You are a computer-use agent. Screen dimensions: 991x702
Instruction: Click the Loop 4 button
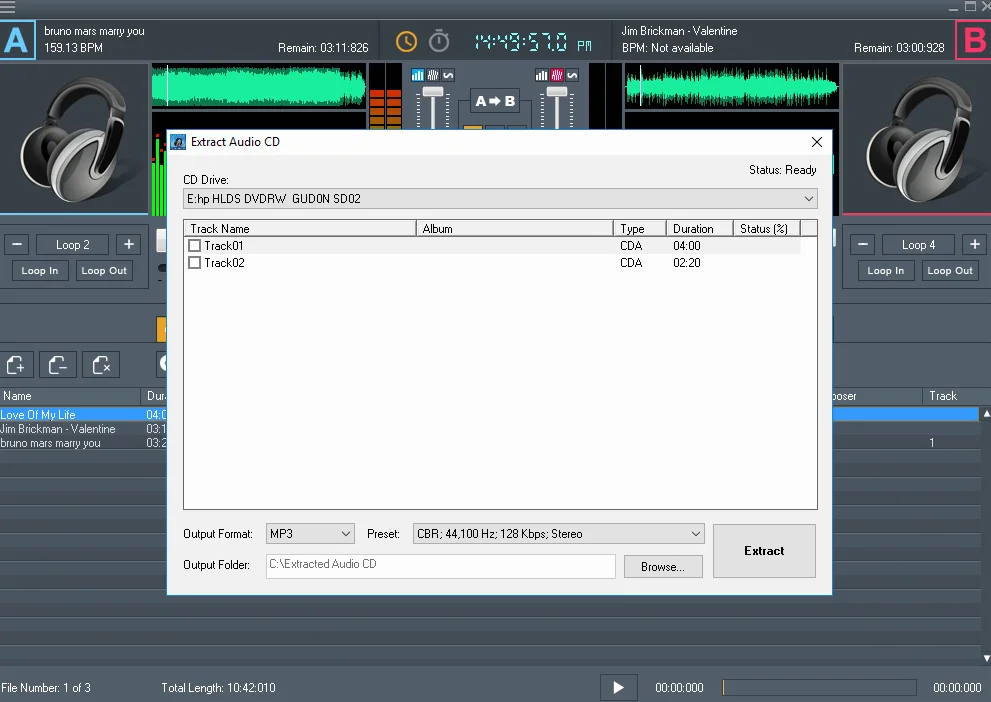coord(918,245)
